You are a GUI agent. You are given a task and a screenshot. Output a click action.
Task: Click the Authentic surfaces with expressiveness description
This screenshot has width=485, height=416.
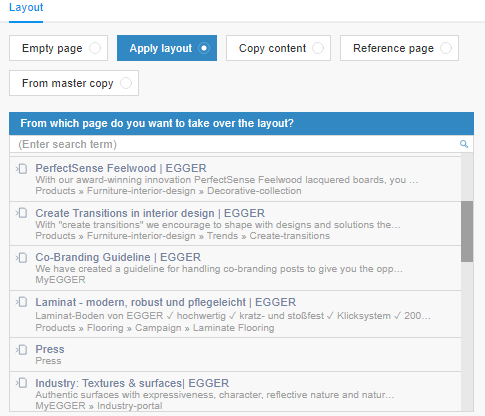coord(215,395)
